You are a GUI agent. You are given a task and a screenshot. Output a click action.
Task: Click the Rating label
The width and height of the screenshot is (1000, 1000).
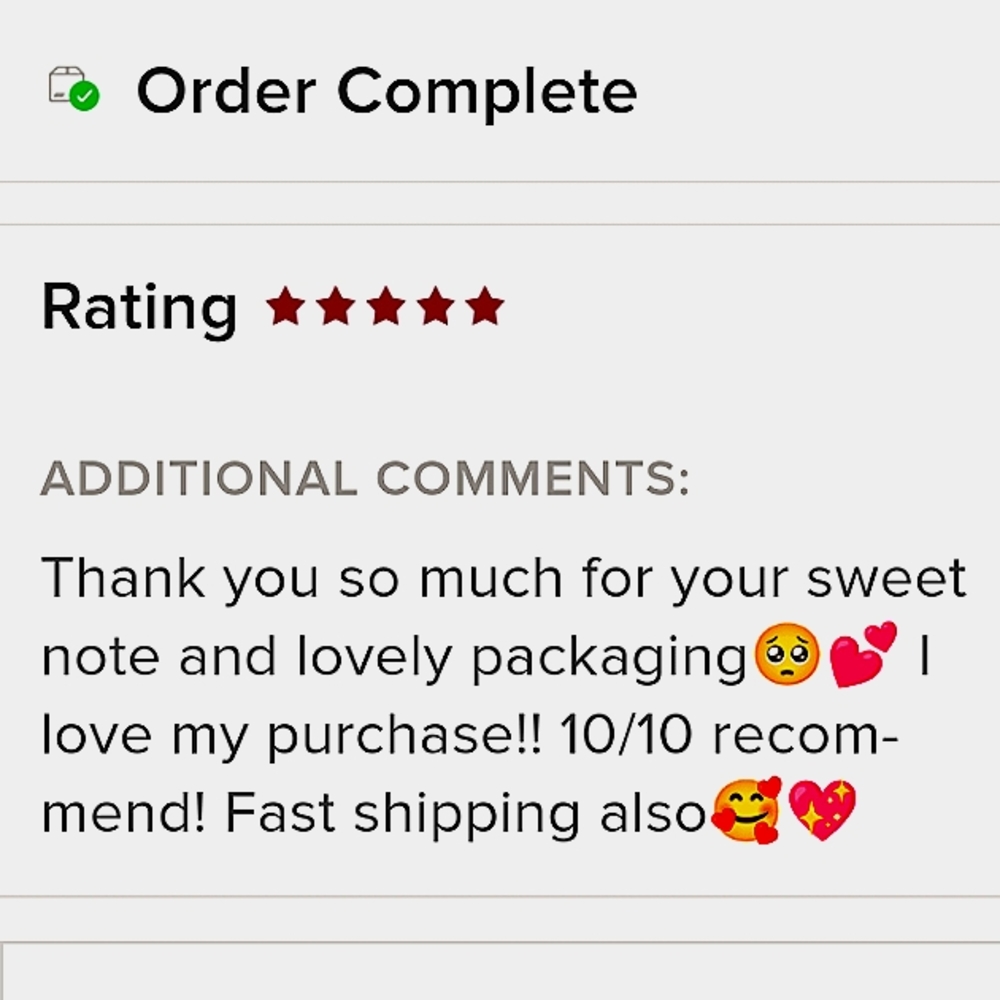[140, 309]
